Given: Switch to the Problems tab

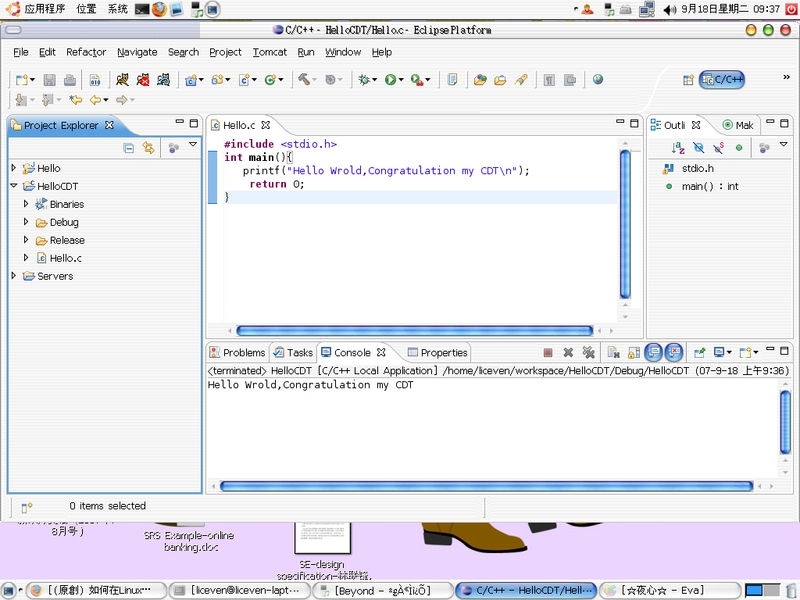Looking at the screenshot, I should 238,353.
